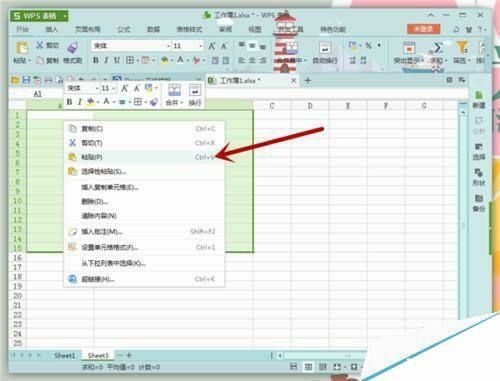The width and height of the screenshot is (500, 381).
Task: Expand the font name dropdown in ribbon
Action: (x=168, y=46)
